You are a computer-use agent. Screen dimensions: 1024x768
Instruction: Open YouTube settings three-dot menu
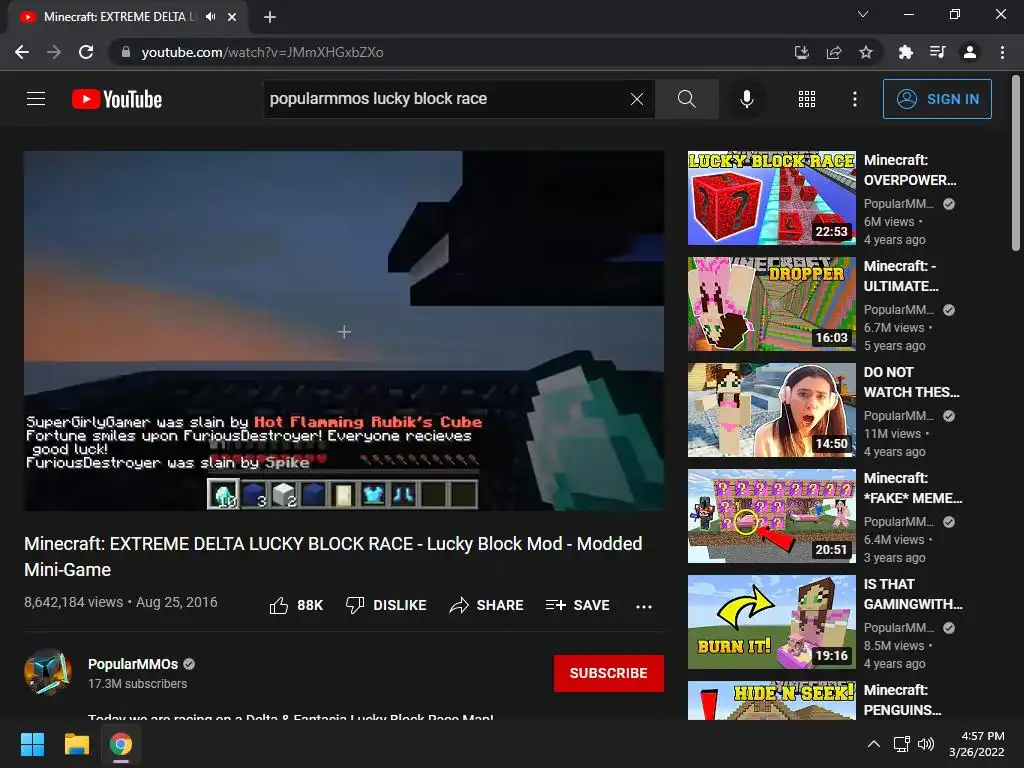(x=854, y=99)
